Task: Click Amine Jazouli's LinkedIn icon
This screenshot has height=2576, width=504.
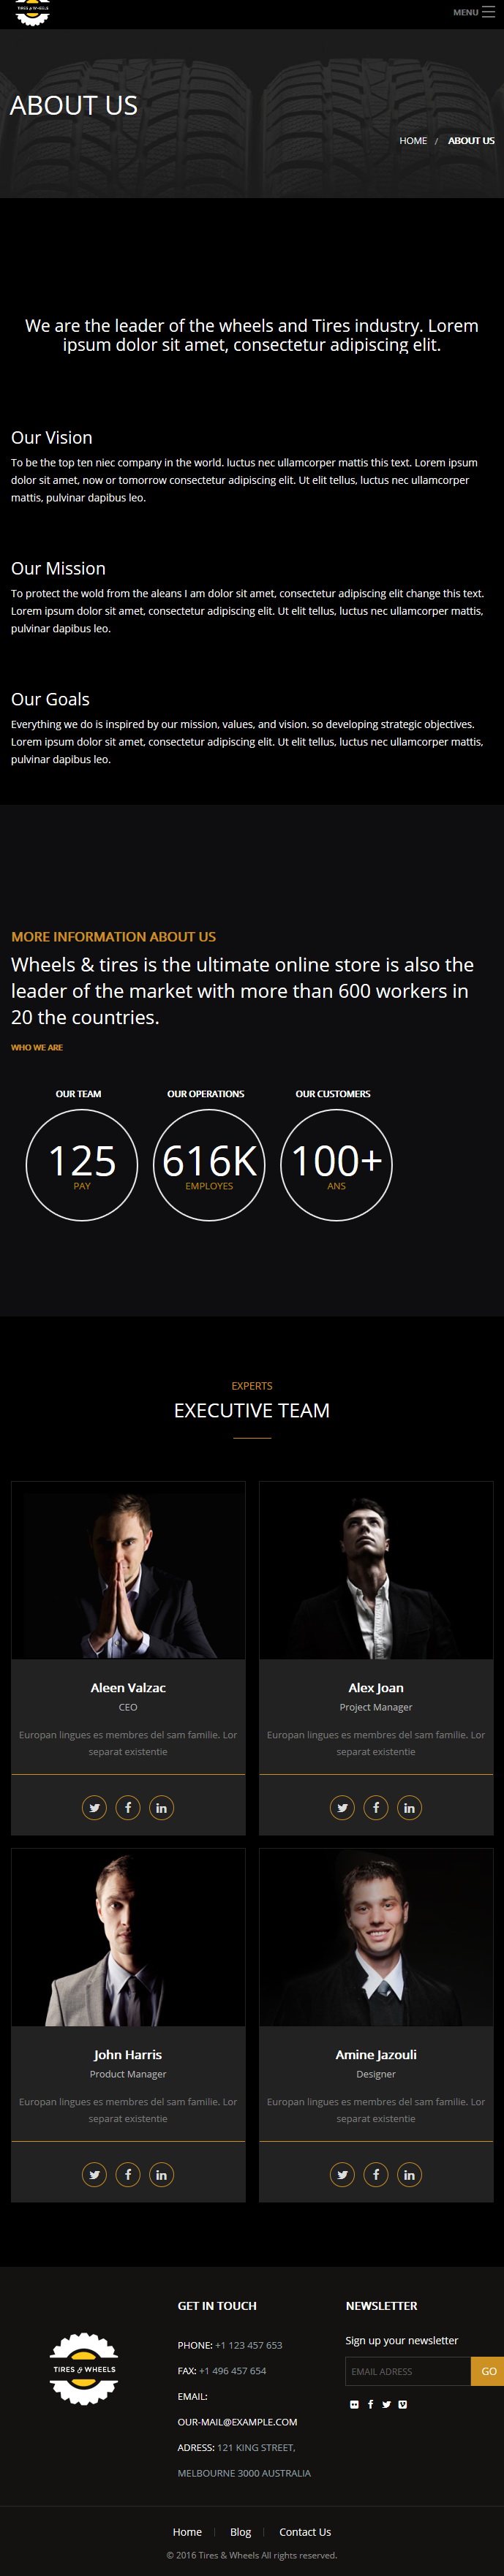Action: pyautogui.click(x=409, y=2174)
